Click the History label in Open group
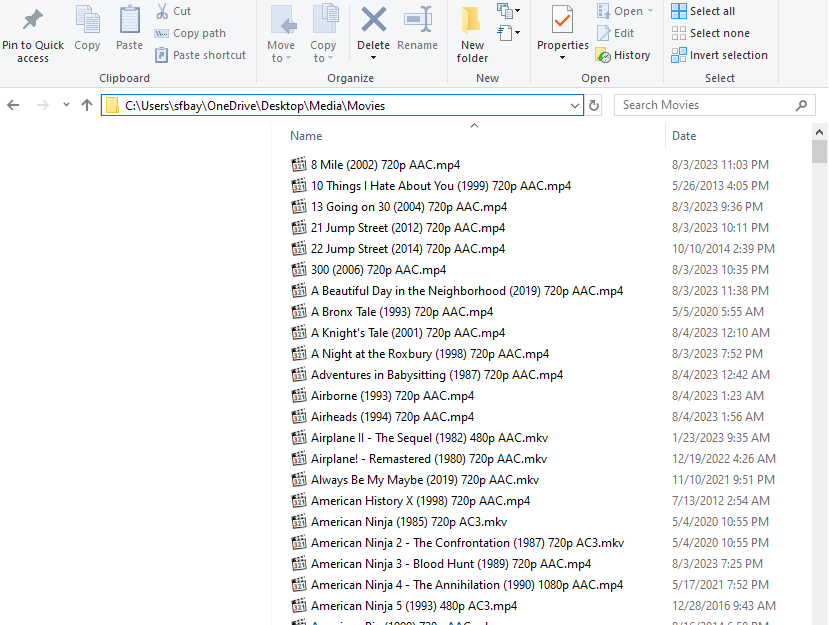The width and height of the screenshot is (829, 625). click(632, 55)
